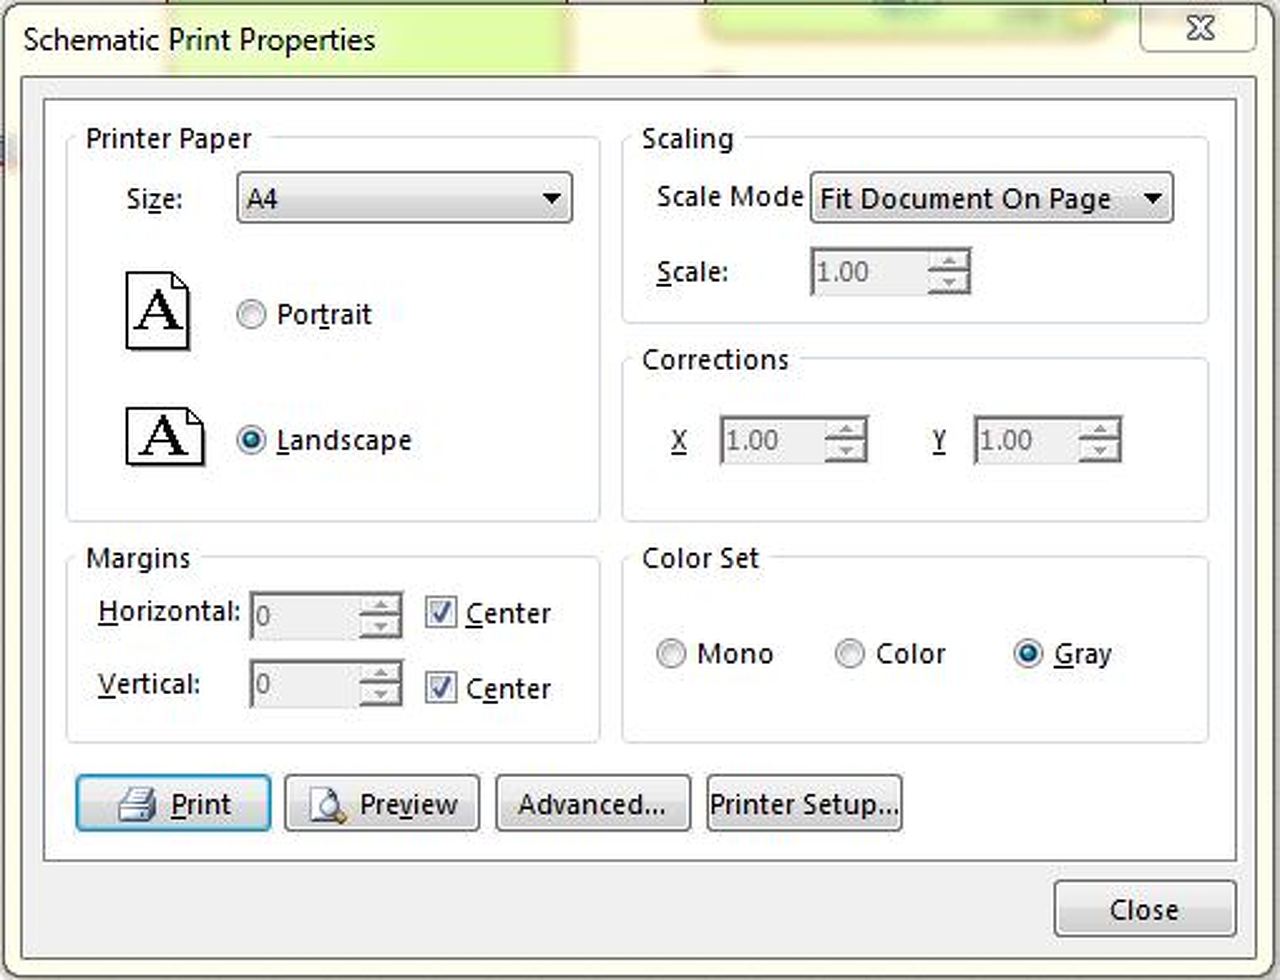The image size is (1280, 980).
Task: Select the Landscape radio button
Action: (x=251, y=440)
